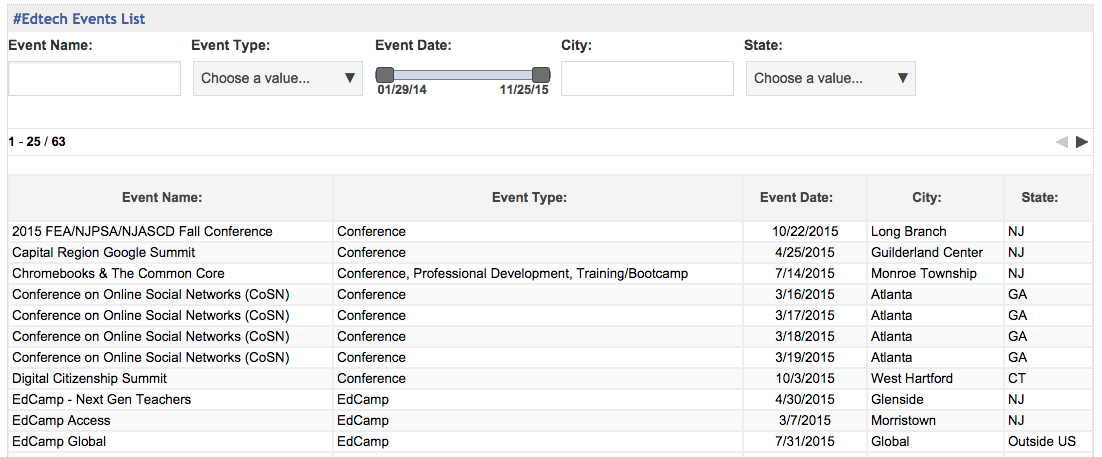Go to previous page of results
The height and width of the screenshot is (457, 1102).
[x=1061, y=142]
